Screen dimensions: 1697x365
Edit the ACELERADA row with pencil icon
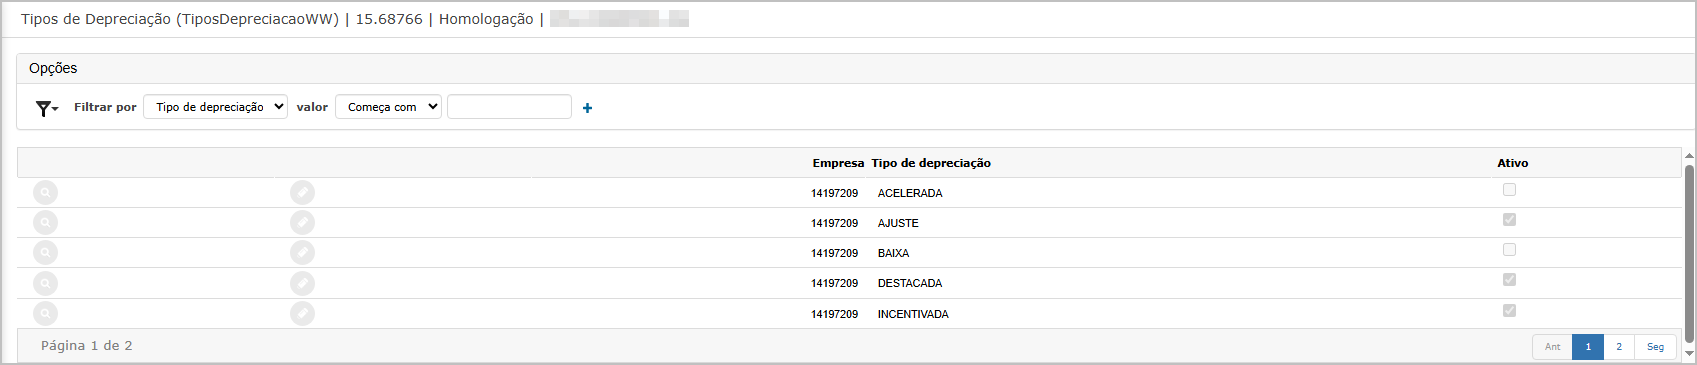302,193
